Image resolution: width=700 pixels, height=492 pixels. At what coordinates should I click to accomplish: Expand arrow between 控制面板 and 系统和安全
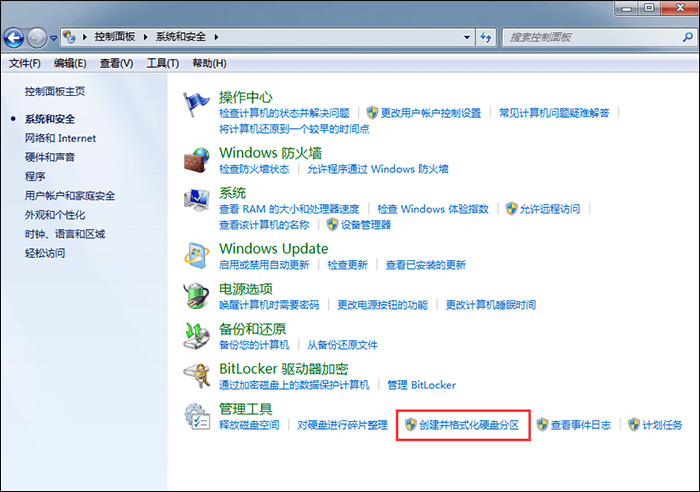click(146, 37)
